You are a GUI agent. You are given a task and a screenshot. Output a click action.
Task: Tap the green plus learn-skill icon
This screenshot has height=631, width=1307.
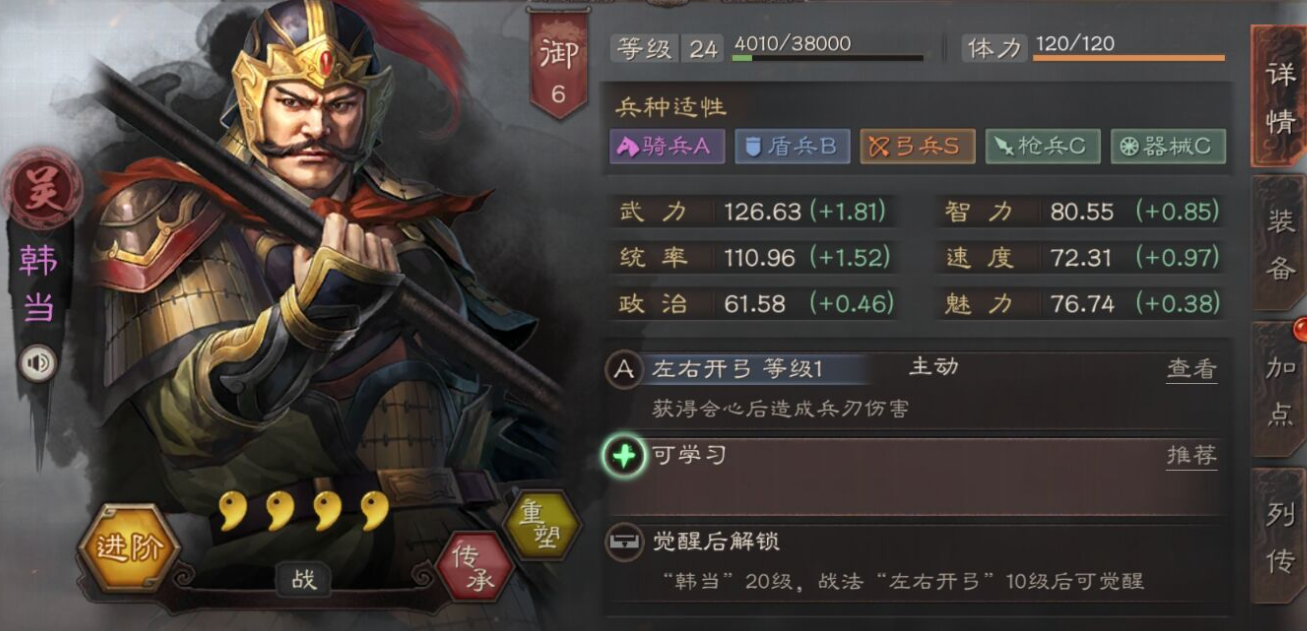624,456
